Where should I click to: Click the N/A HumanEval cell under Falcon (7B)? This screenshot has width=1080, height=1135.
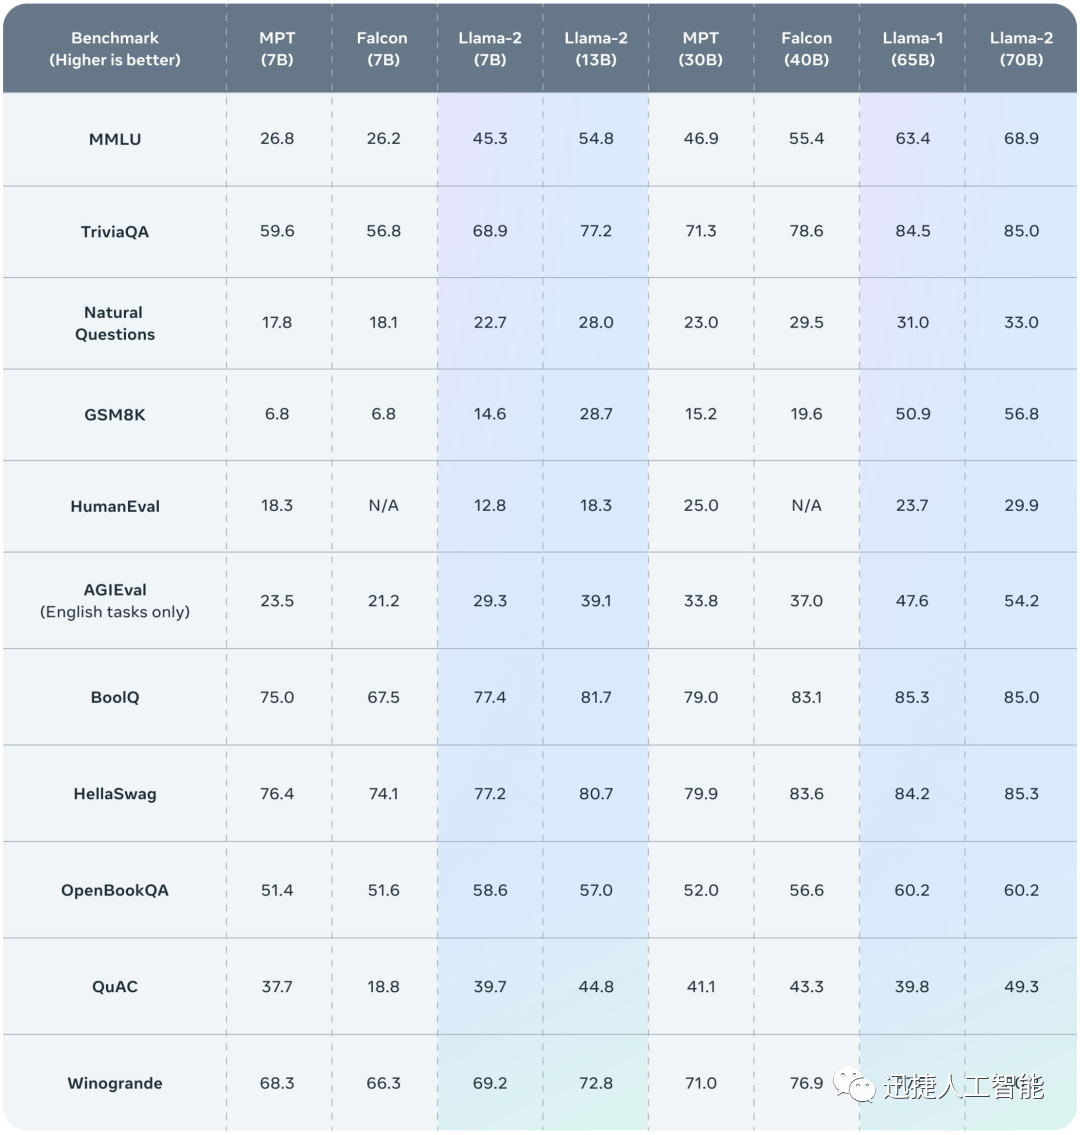click(x=383, y=506)
